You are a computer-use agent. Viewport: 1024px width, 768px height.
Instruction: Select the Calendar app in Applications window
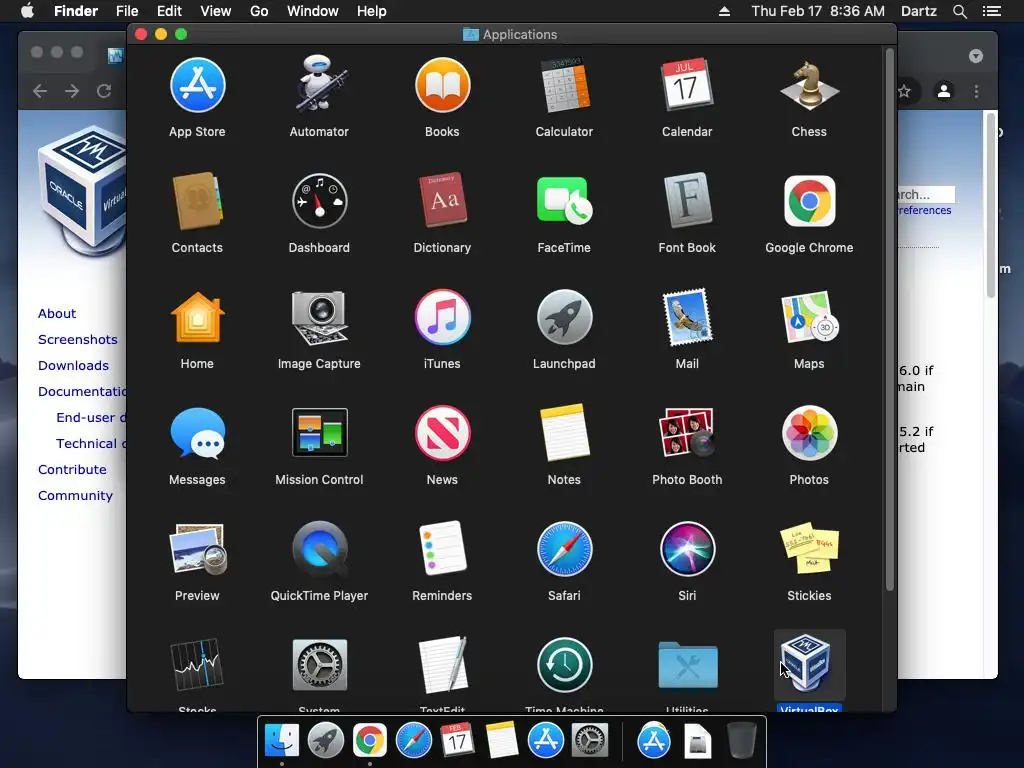click(687, 86)
